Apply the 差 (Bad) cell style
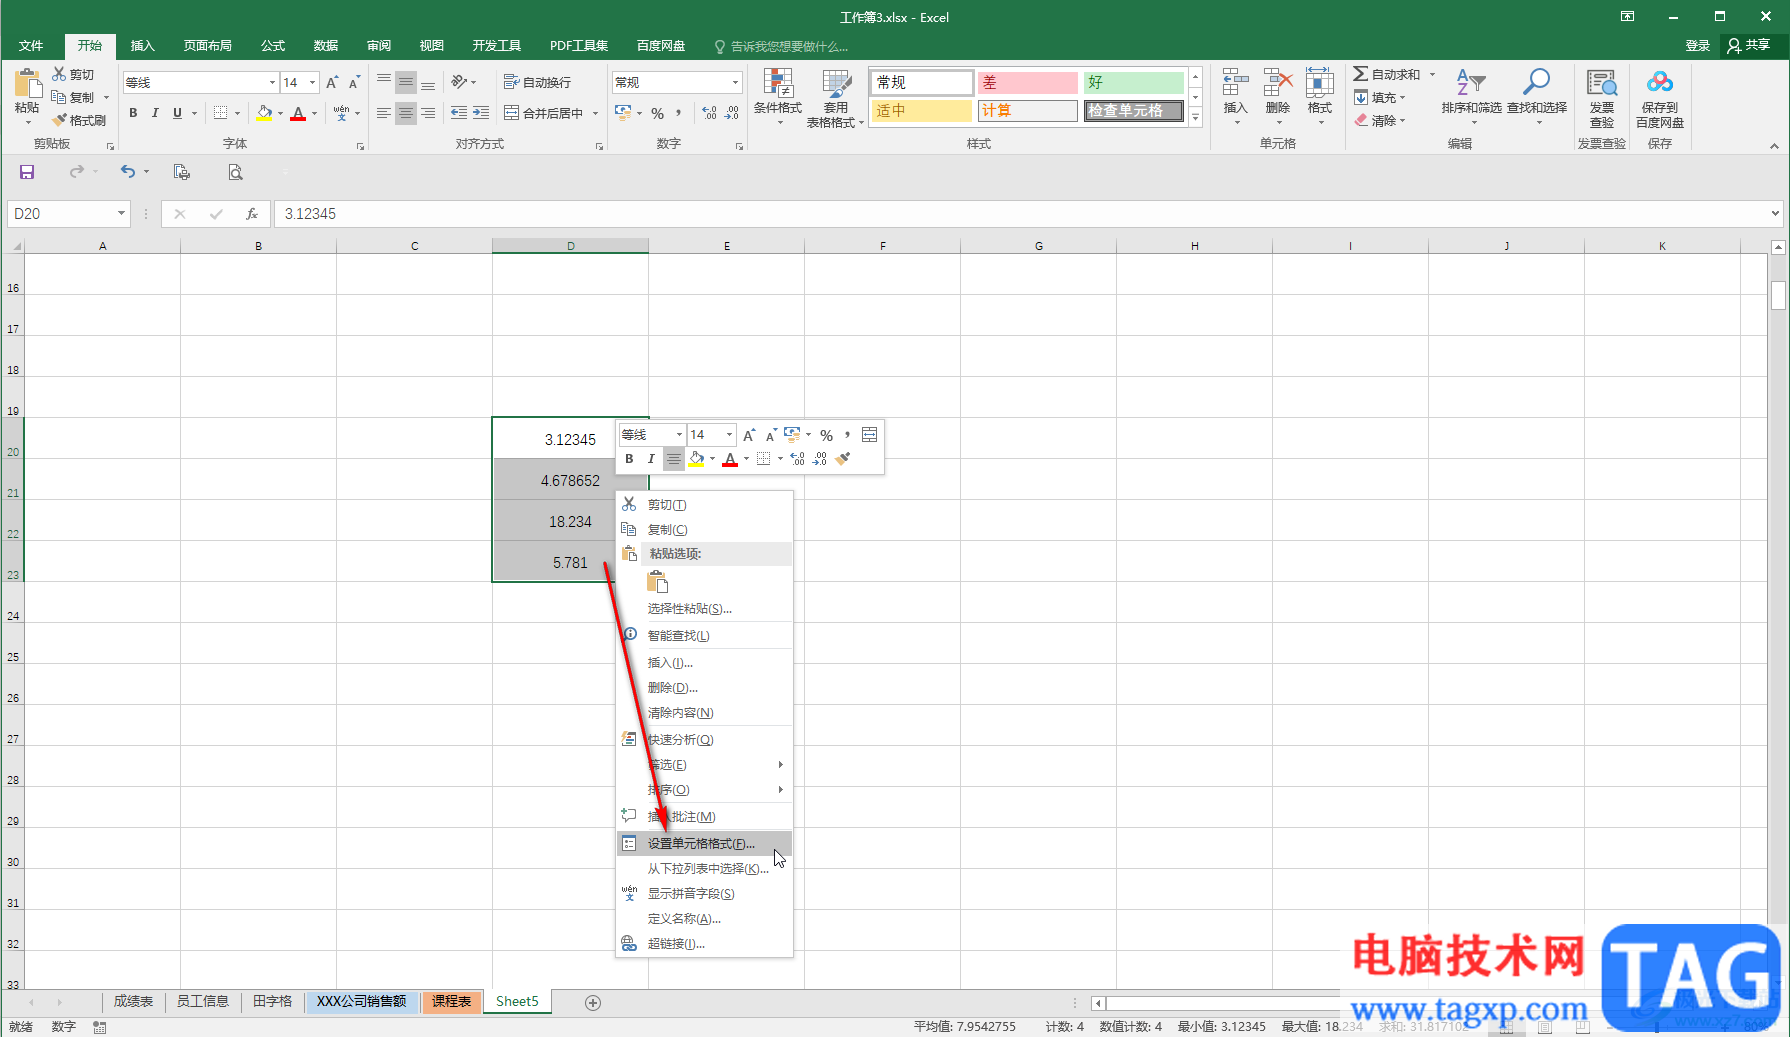The height and width of the screenshot is (1037, 1790). pos(1027,82)
